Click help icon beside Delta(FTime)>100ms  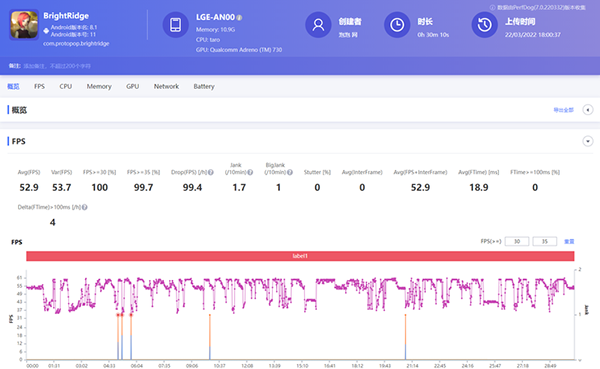click(x=85, y=207)
